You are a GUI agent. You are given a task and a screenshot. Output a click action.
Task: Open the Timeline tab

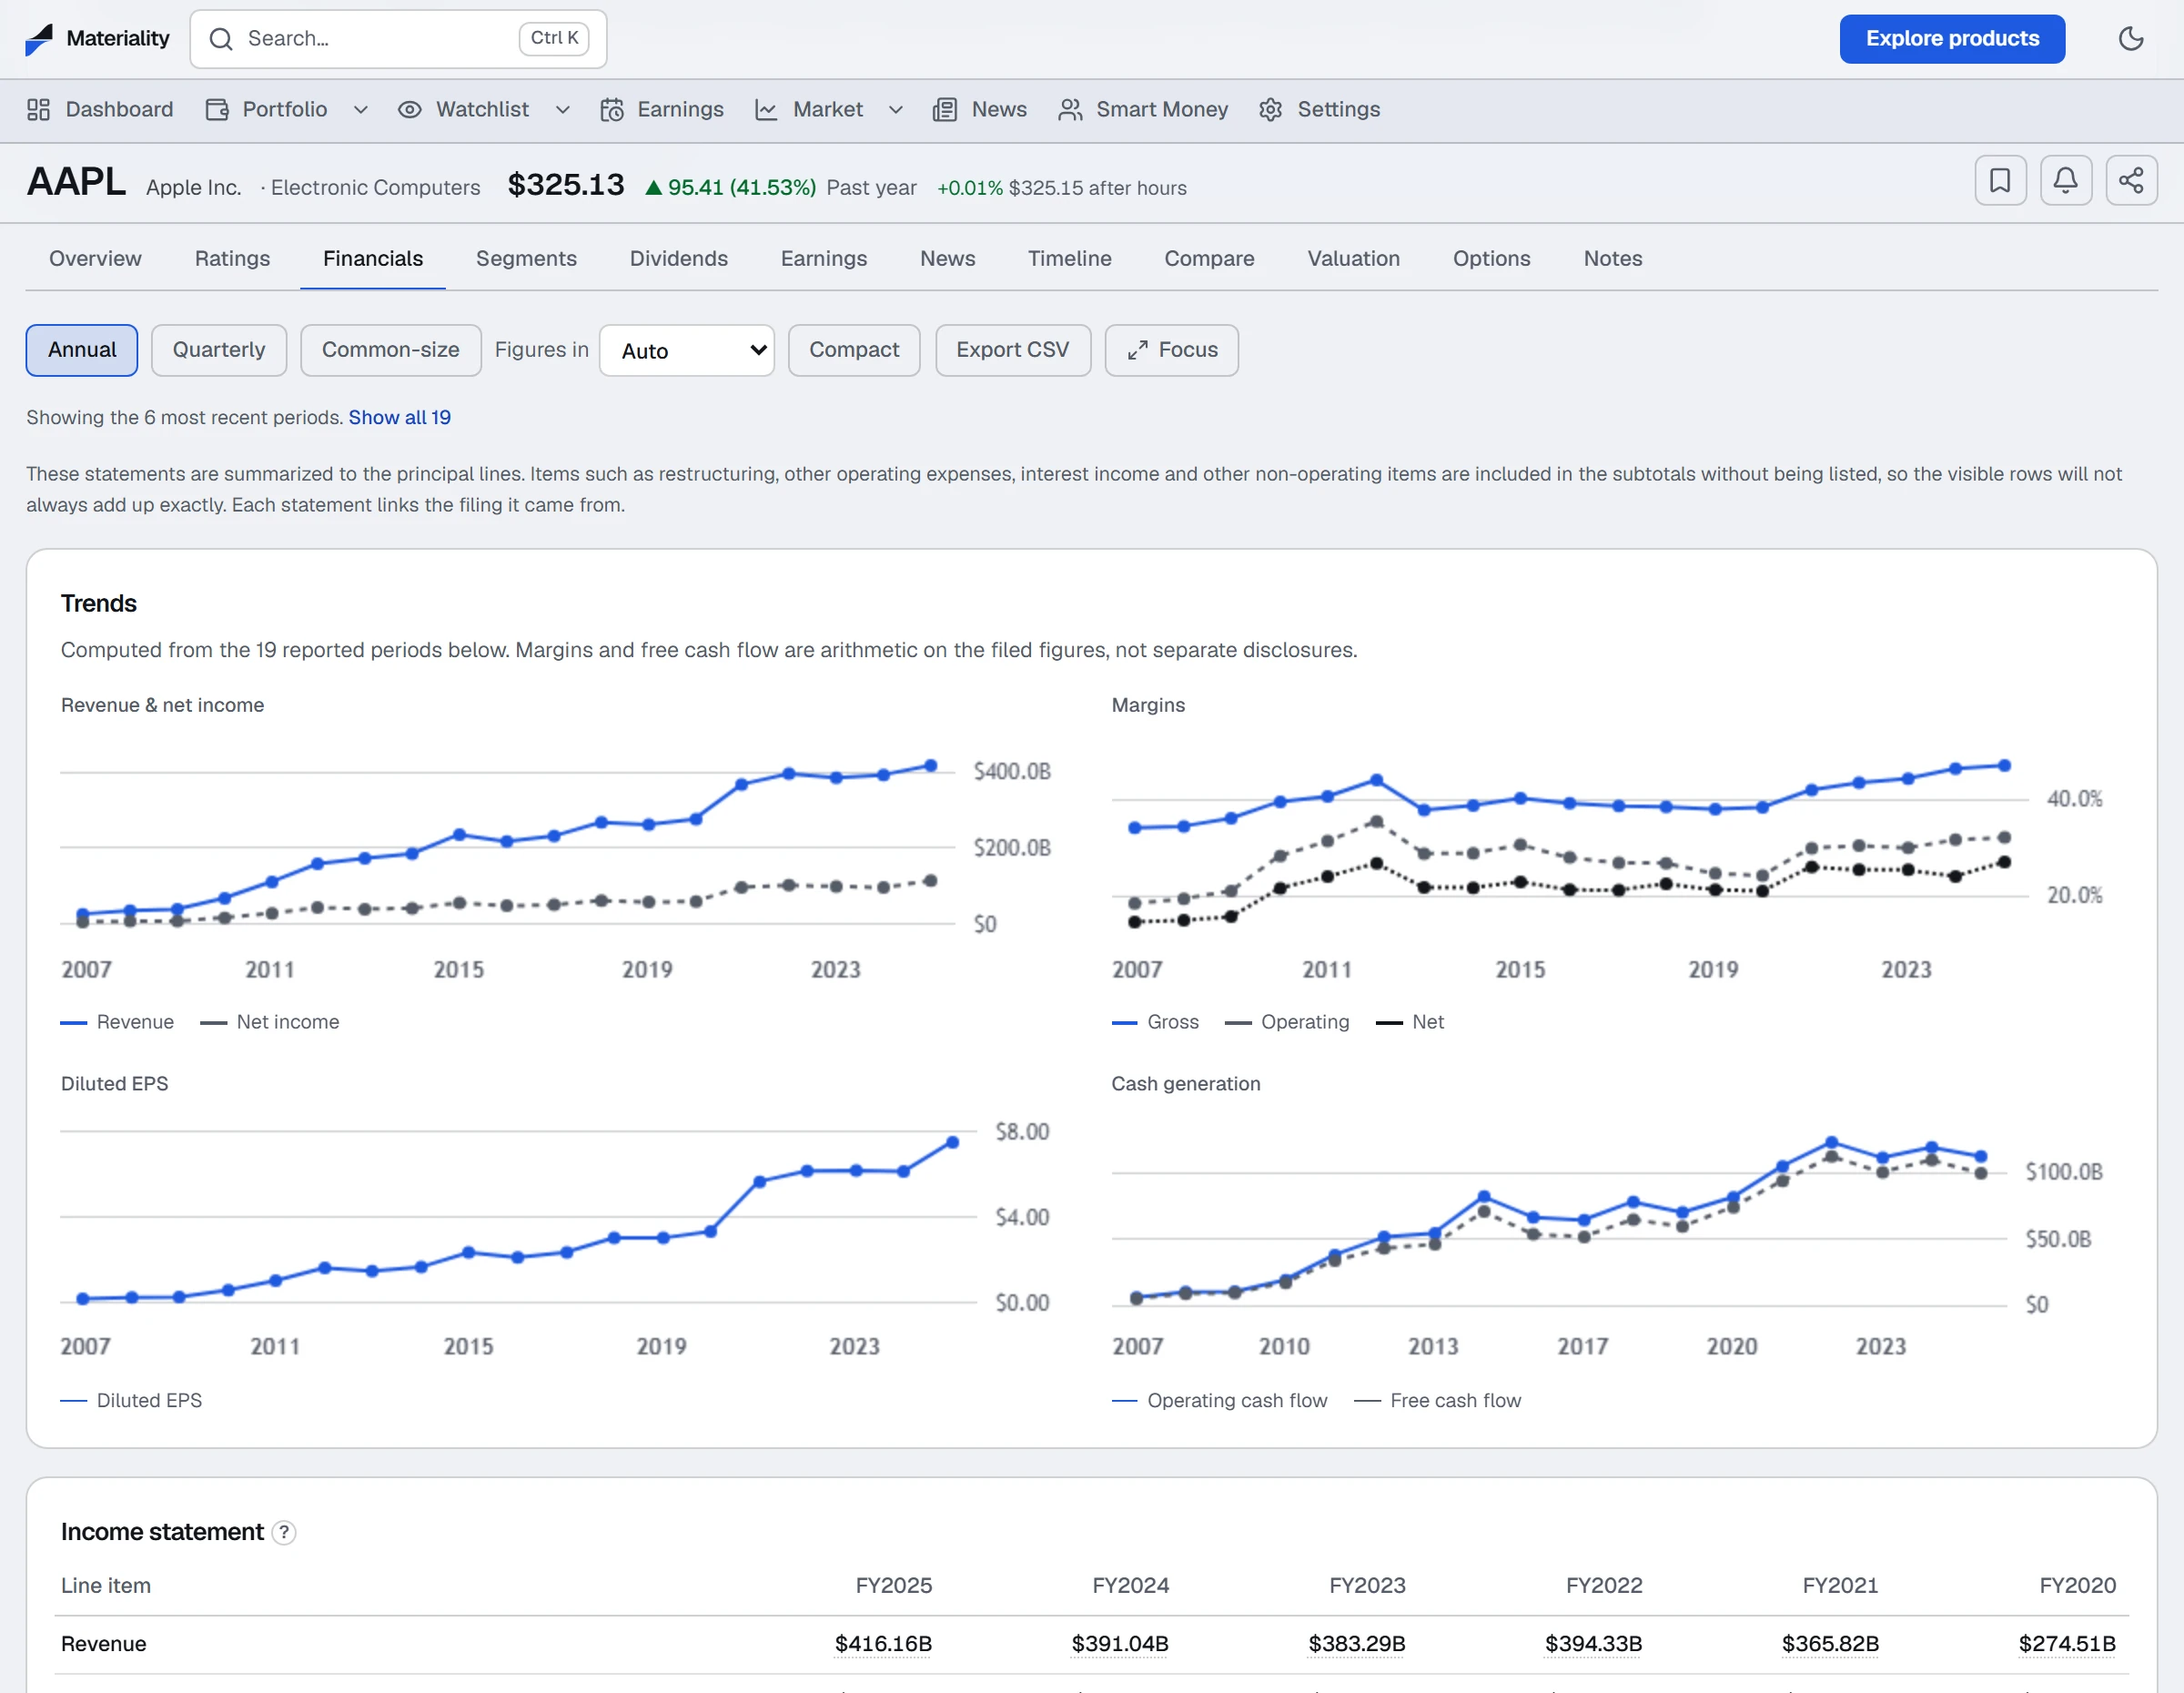[1069, 258]
